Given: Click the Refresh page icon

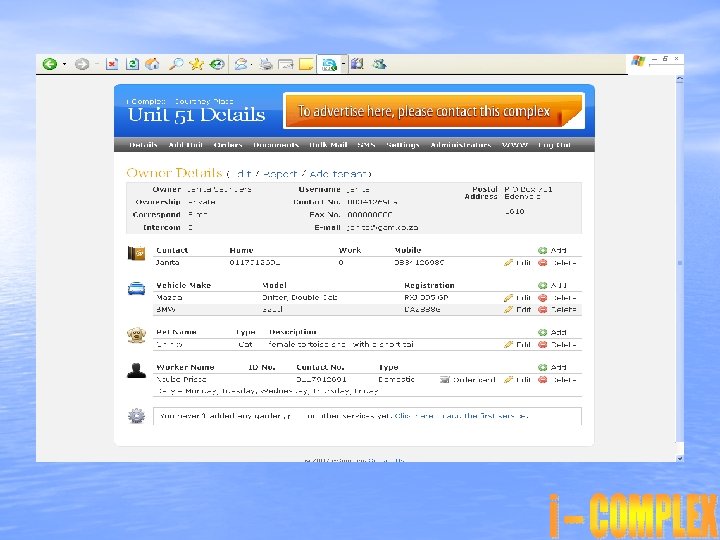Looking at the screenshot, I should point(132,64).
